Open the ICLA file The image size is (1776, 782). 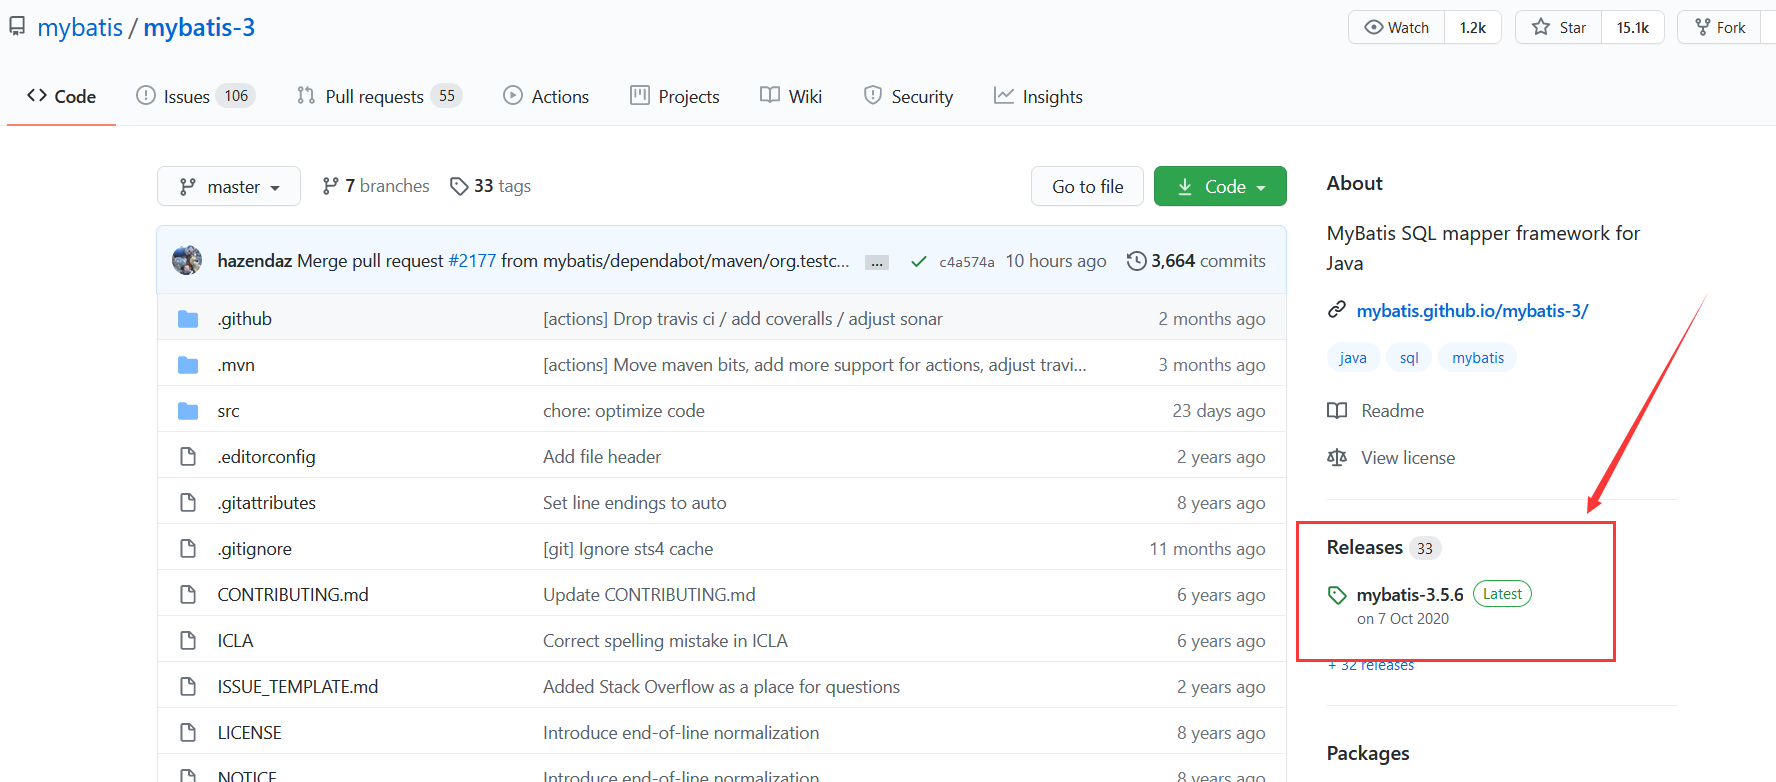pos(236,641)
